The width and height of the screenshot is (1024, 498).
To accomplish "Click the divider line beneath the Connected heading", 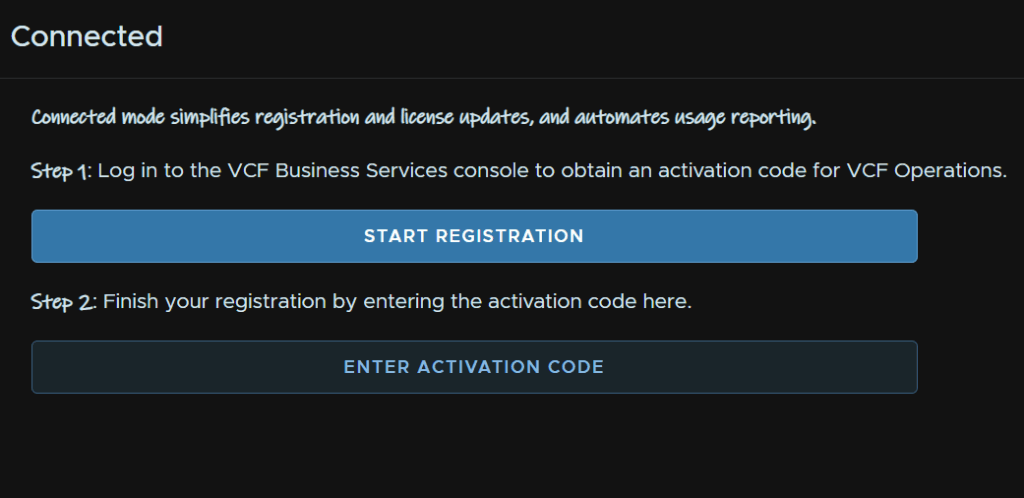I will tap(512, 78).
